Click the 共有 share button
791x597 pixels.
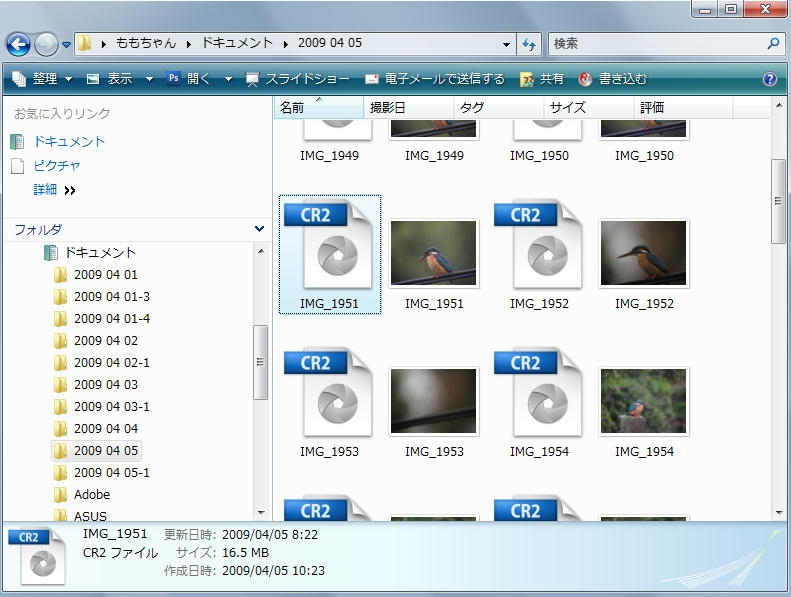[542, 79]
